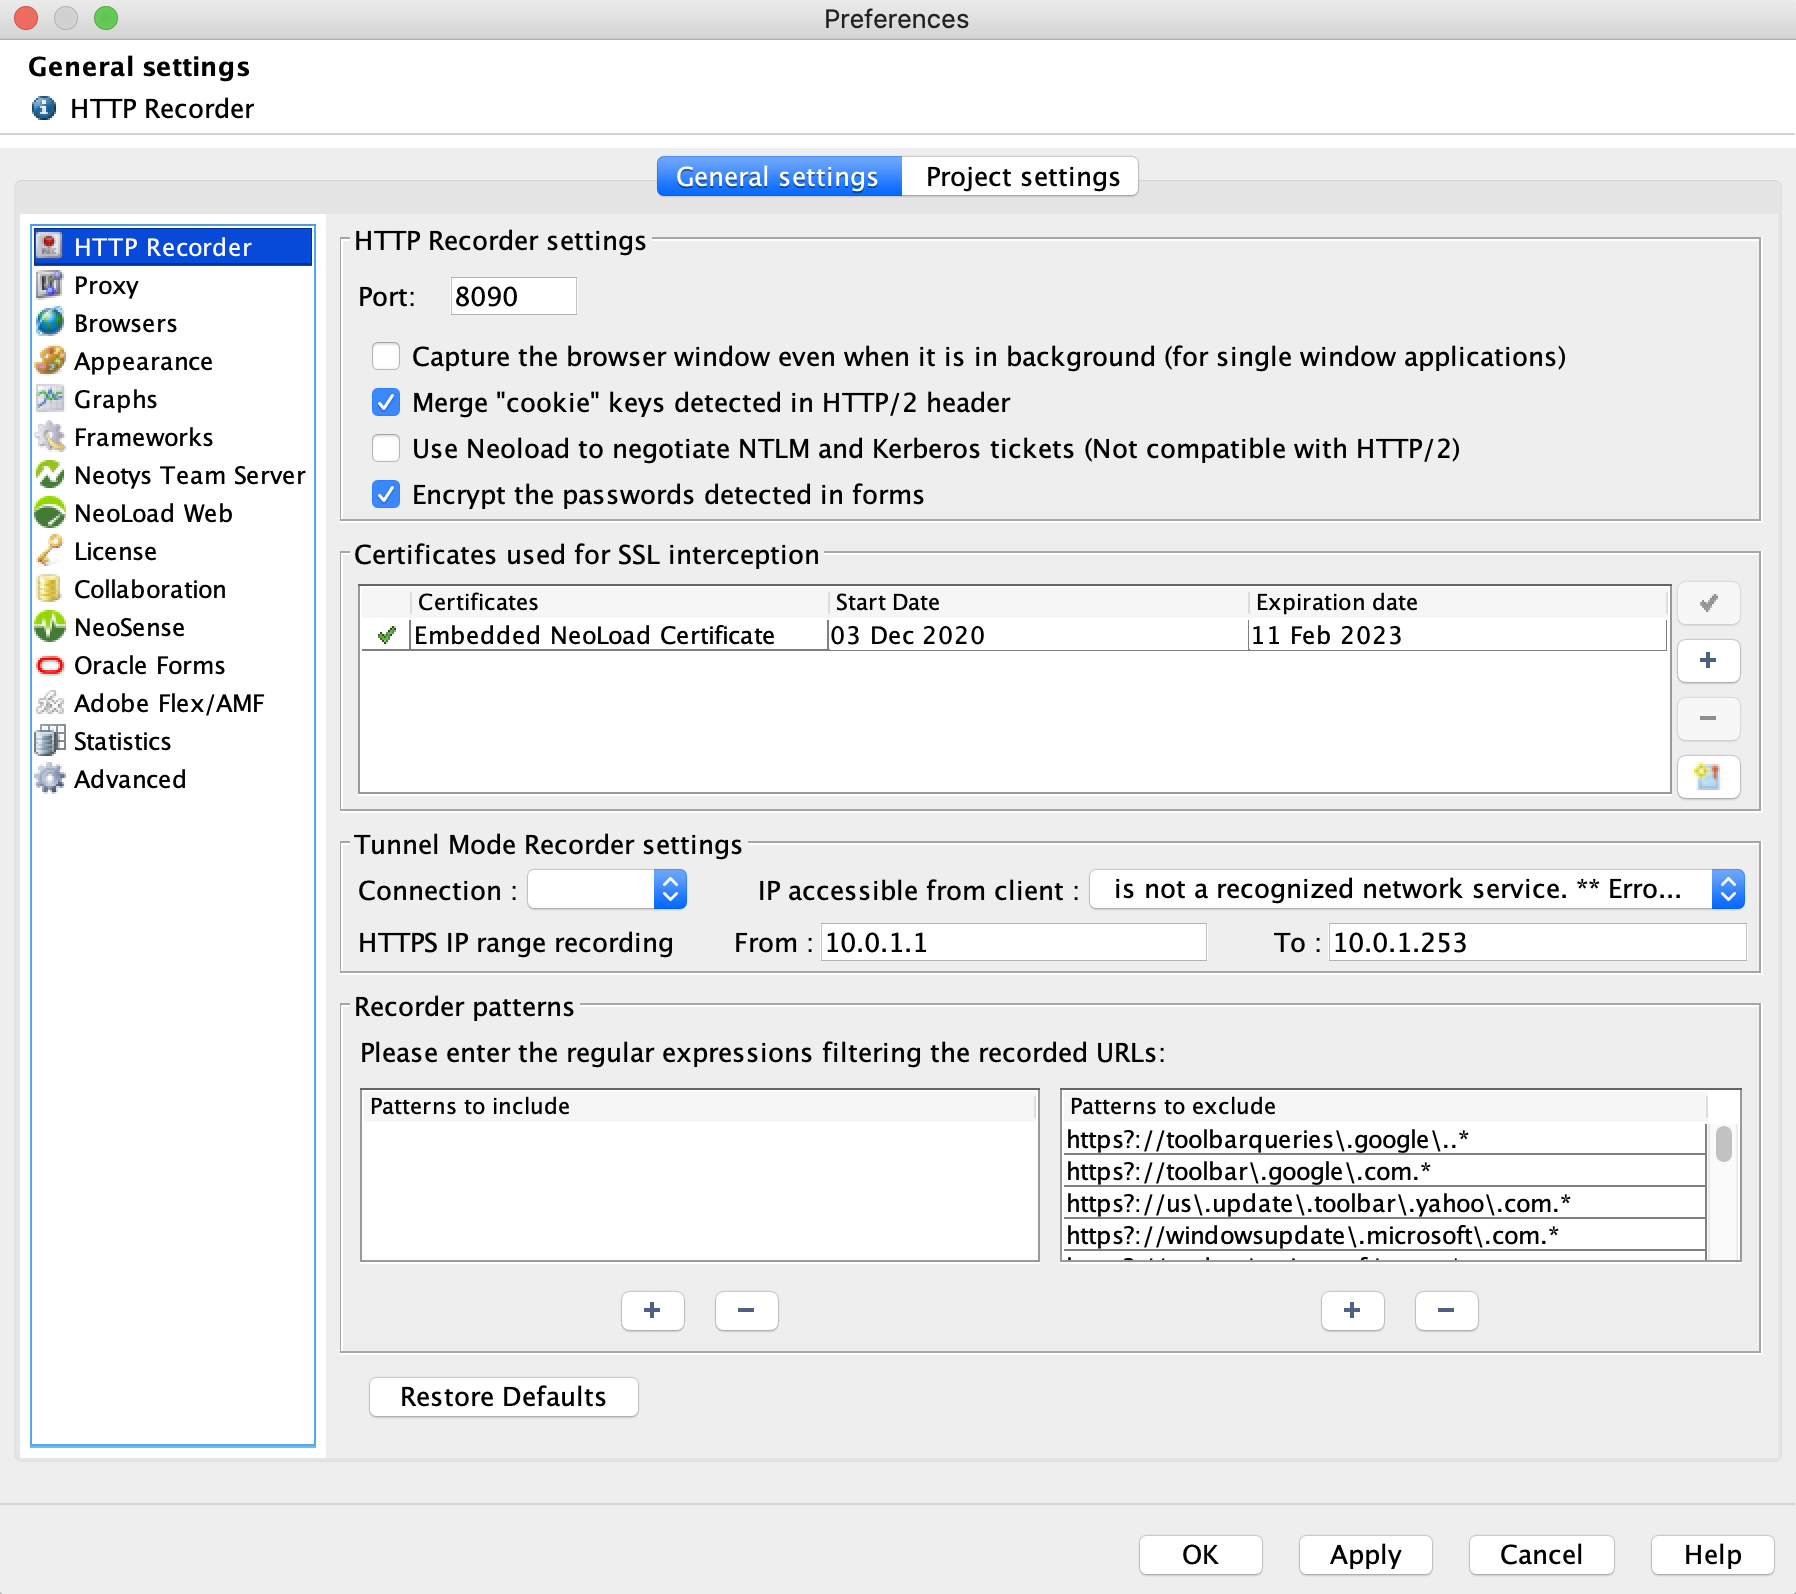This screenshot has width=1796, height=1594.
Task: Open Advanced settings gear icon
Action: coord(49,779)
